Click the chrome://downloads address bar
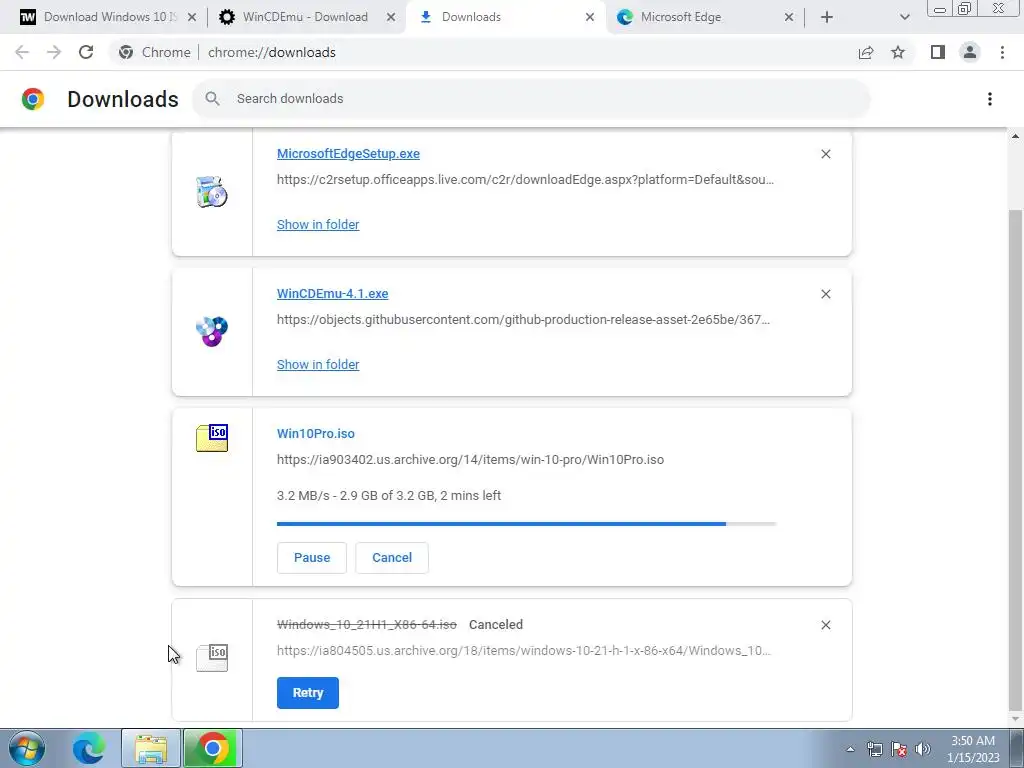 [272, 52]
